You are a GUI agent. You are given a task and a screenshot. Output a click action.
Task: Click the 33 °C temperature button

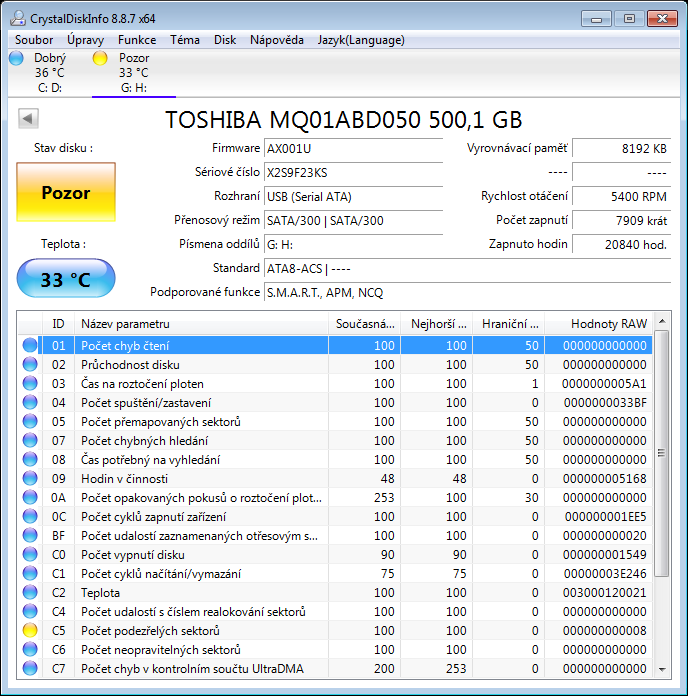[66, 280]
